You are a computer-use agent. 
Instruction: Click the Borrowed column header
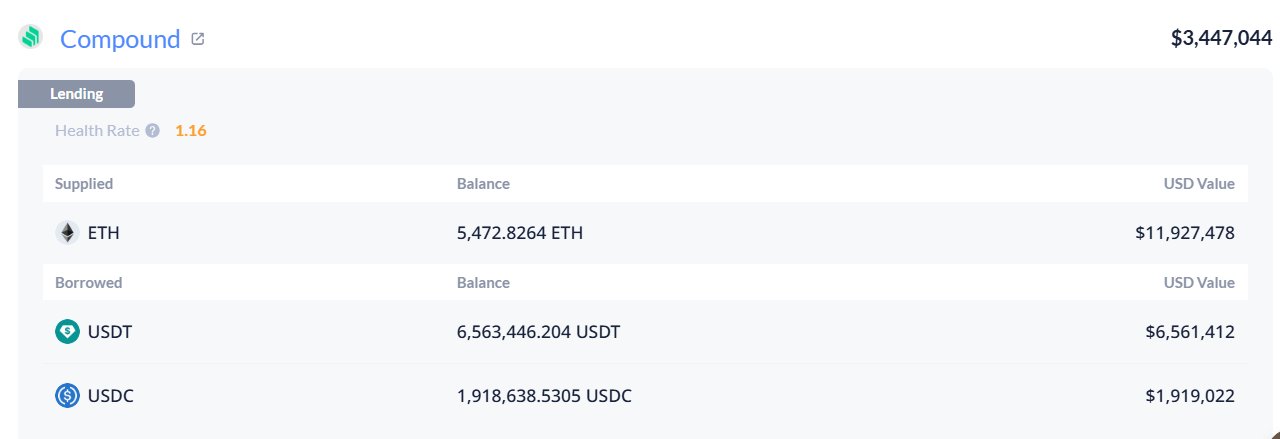88,283
